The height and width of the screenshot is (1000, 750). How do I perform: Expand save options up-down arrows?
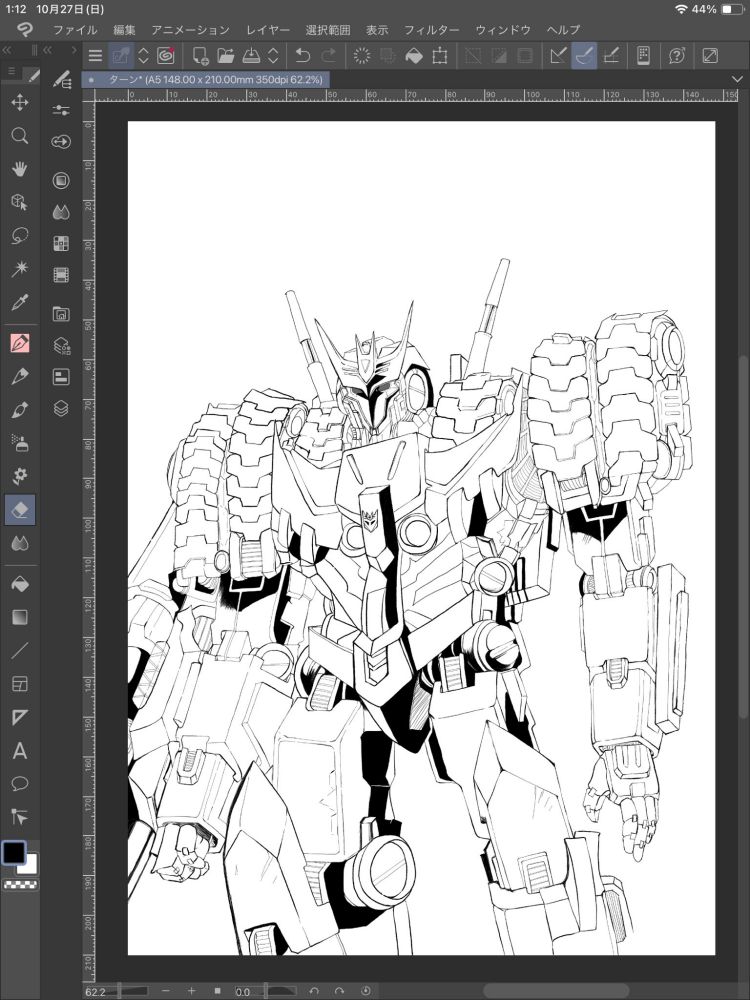[273, 55]
